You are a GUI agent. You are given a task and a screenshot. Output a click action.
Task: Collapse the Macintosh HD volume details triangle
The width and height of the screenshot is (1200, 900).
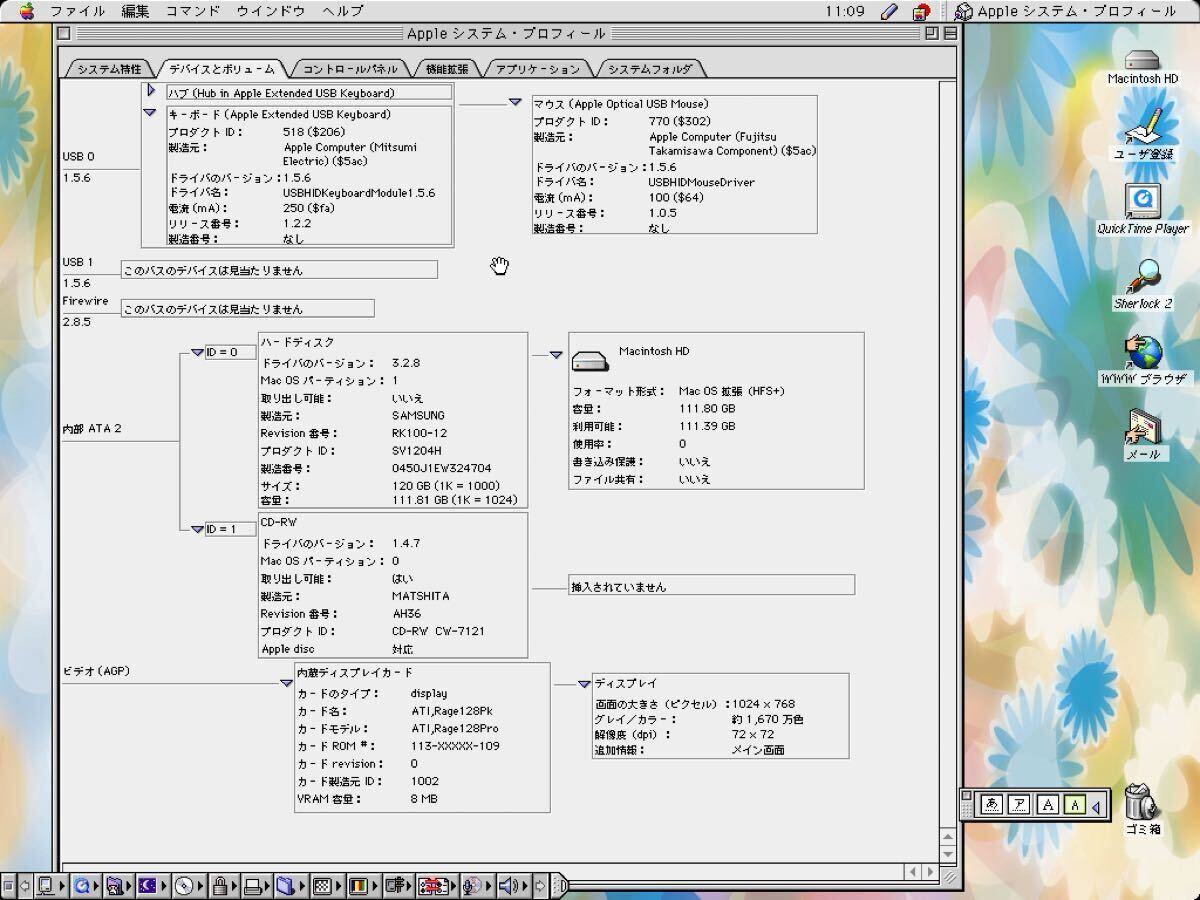pyautogui.click(x=556, y=355)
